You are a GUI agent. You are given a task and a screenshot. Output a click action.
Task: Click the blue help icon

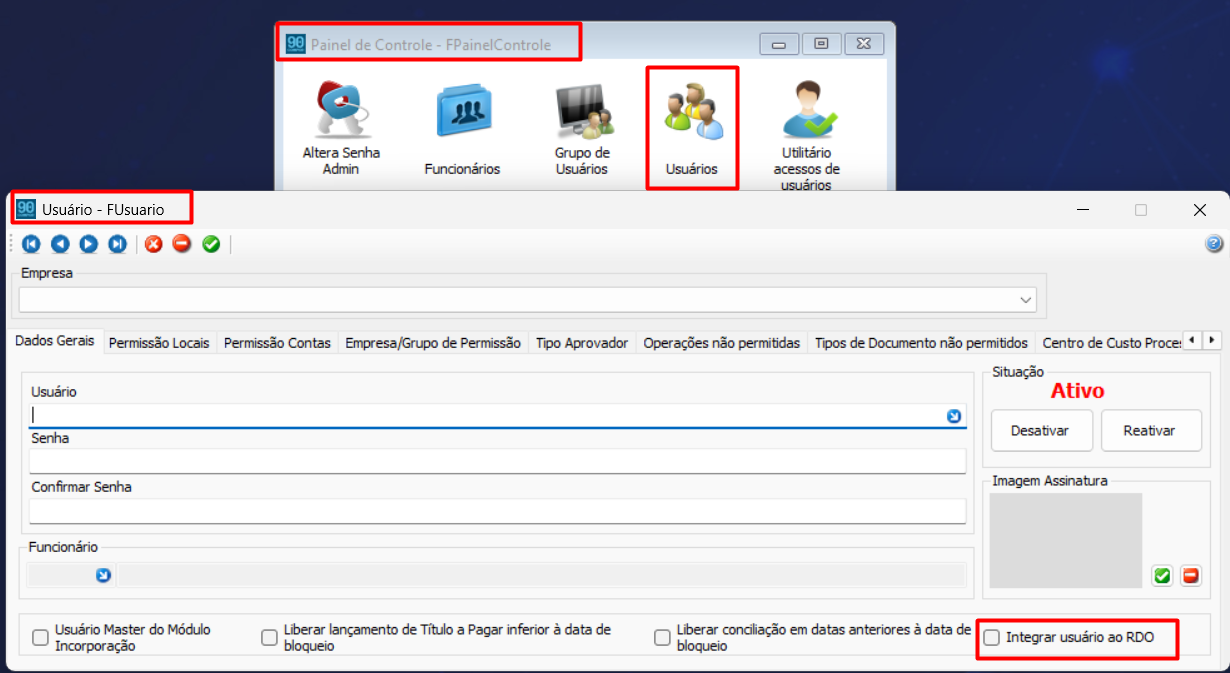click(1214, 244)
